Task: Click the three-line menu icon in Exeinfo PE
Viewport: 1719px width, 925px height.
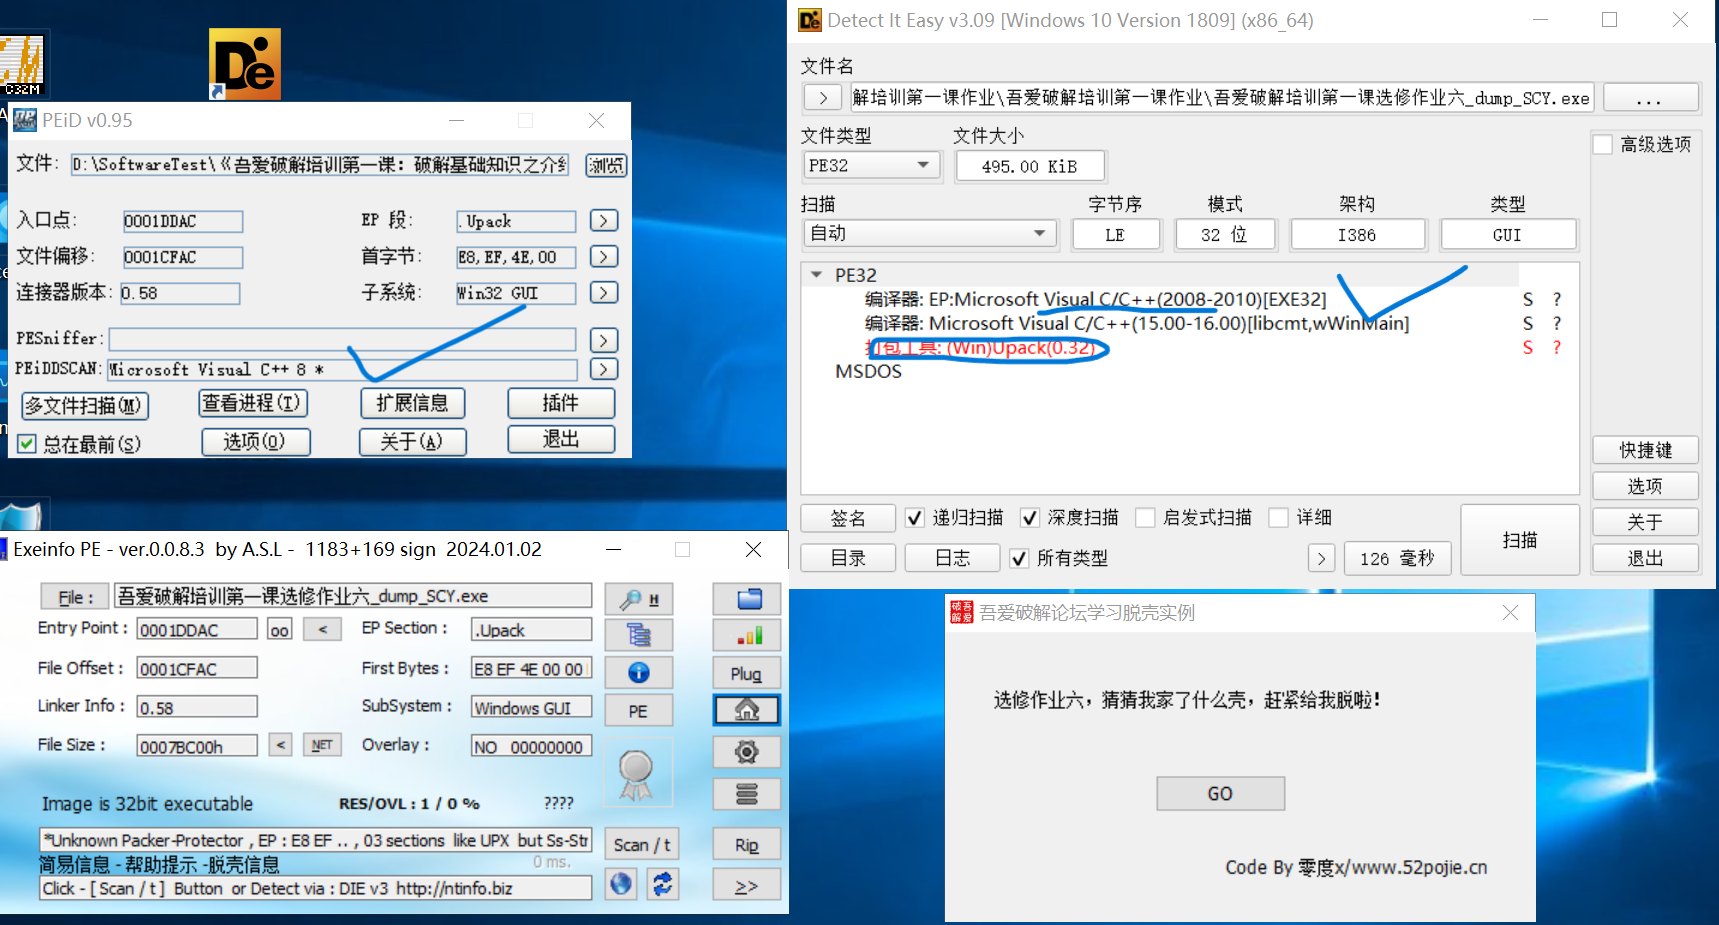Action: point(747,794)
